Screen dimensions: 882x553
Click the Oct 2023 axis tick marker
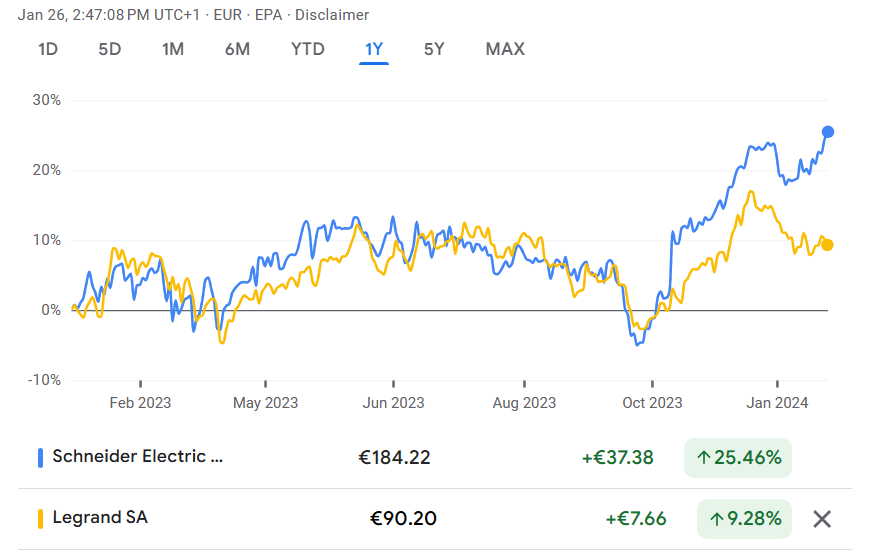[652, 384]
